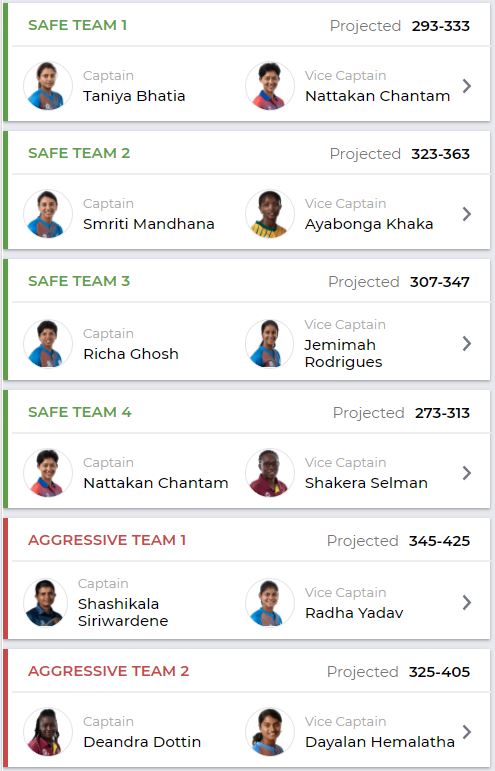Click Aggressive Team 2 projected score 325-405
Viewport: 495px width, 771px height.
click(x=439, y=672)
